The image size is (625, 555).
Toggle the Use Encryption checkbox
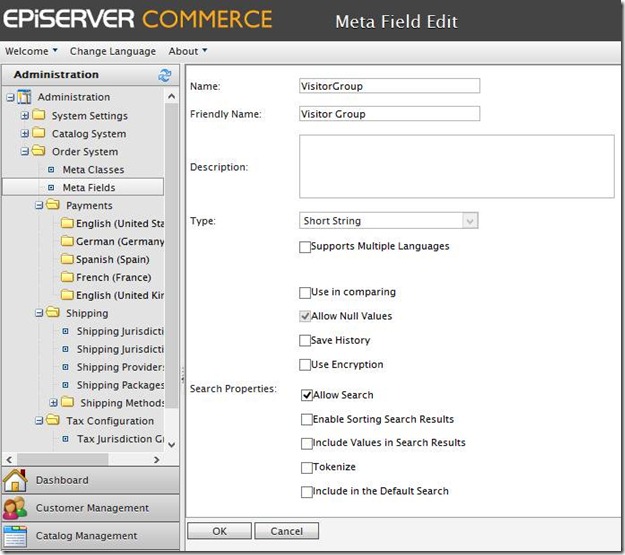tap(306, 365)
